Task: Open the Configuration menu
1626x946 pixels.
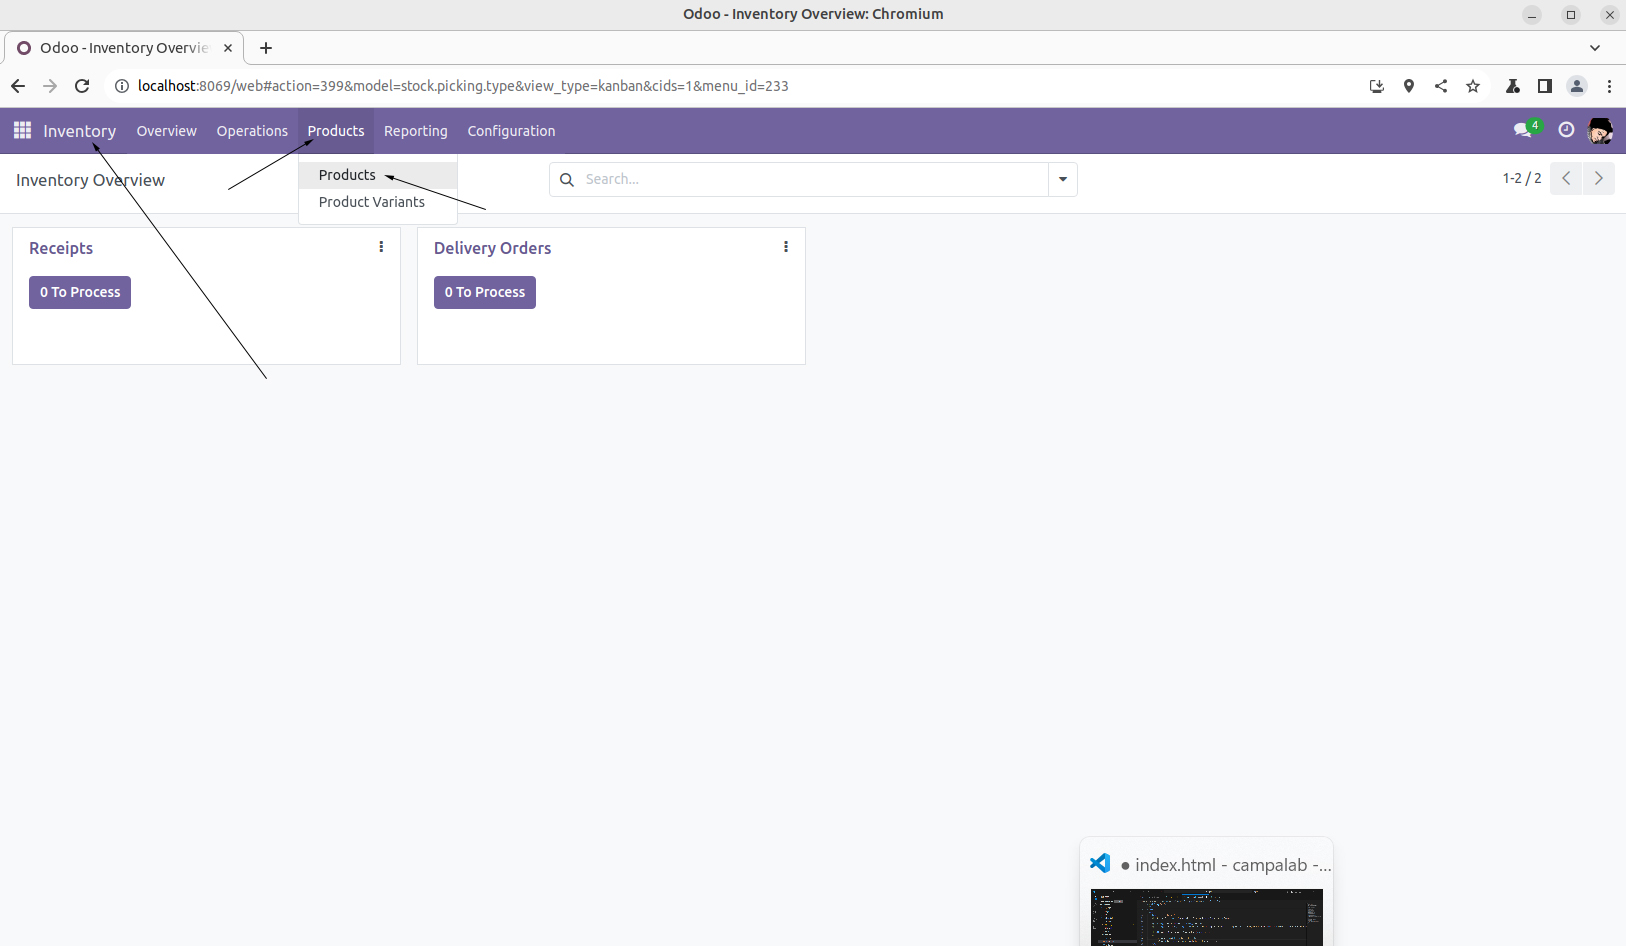Action: coord(511,131)
